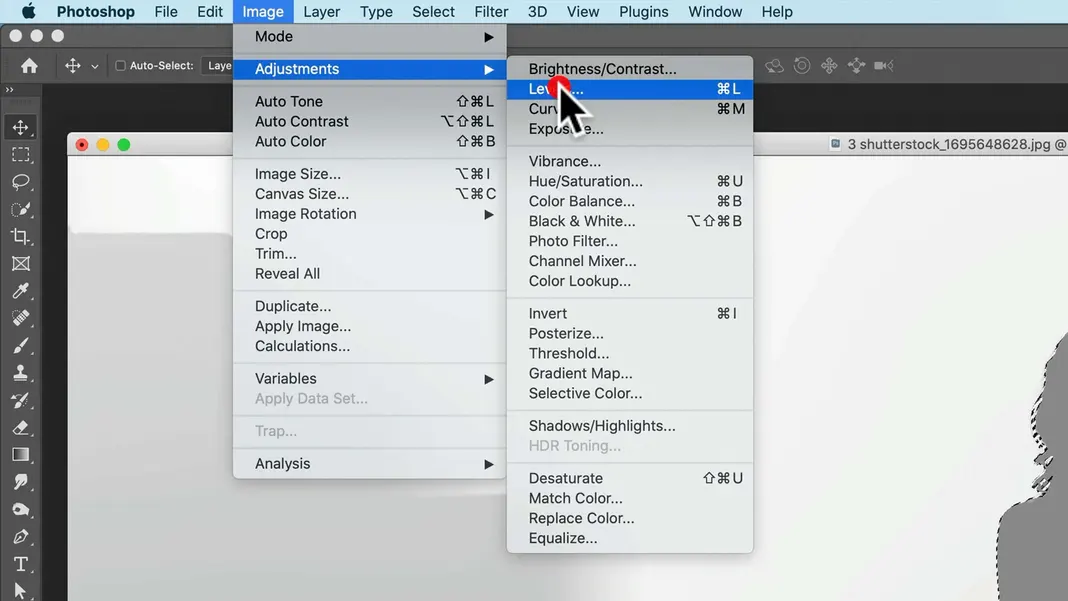1068x601 pixels.
Task: Select the shutterstock_1695648628.jpg document tab
Action: coord(947,144)
